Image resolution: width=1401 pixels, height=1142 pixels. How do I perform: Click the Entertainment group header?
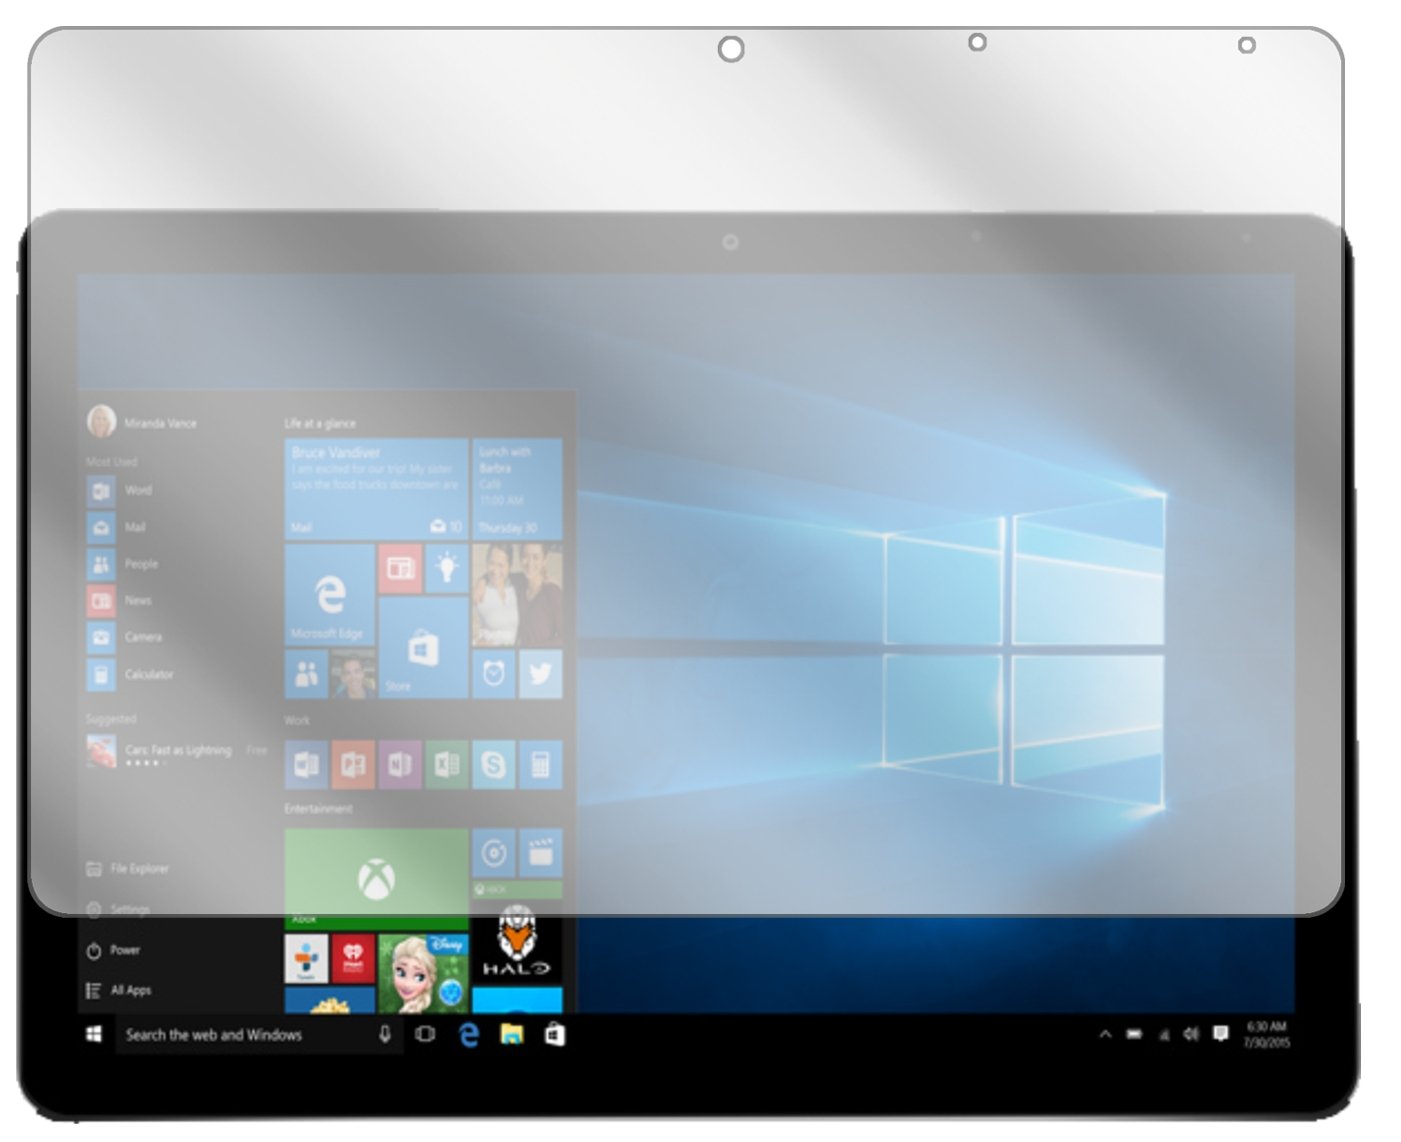(318, 808)
